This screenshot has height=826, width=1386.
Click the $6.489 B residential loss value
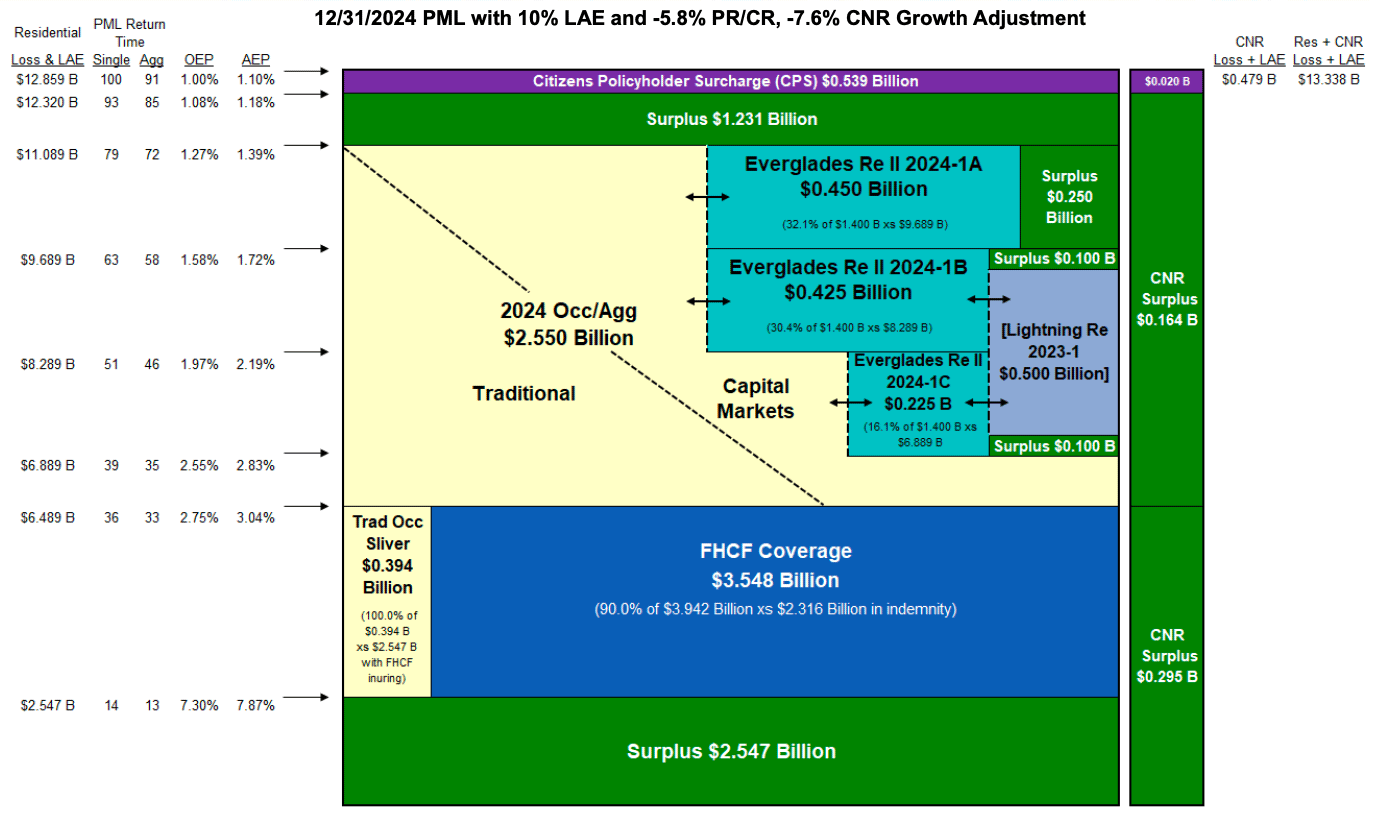[47, 517]
